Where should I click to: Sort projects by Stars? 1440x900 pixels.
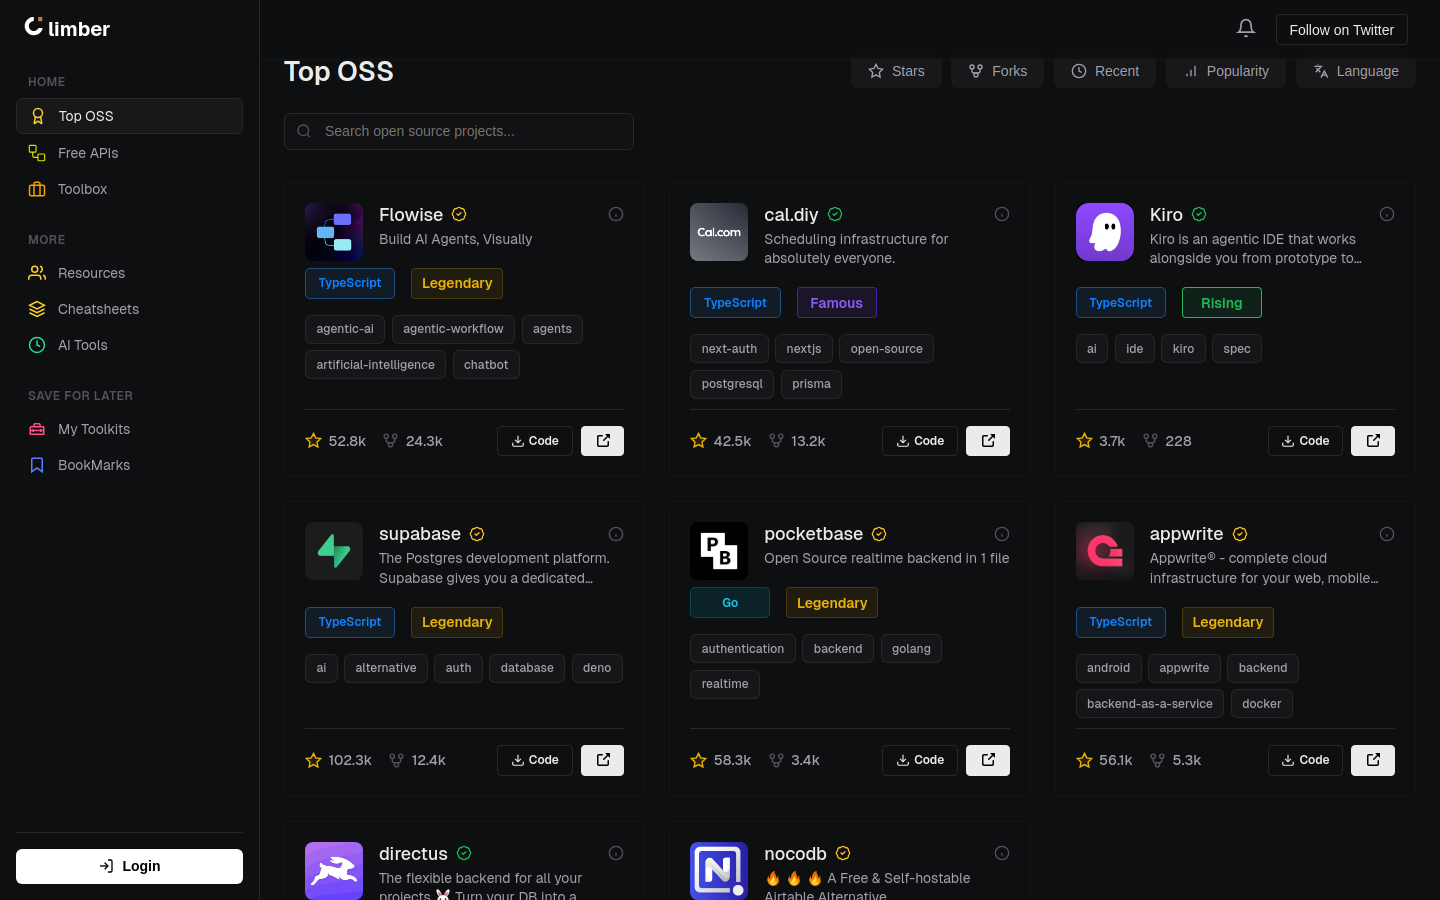896,71
